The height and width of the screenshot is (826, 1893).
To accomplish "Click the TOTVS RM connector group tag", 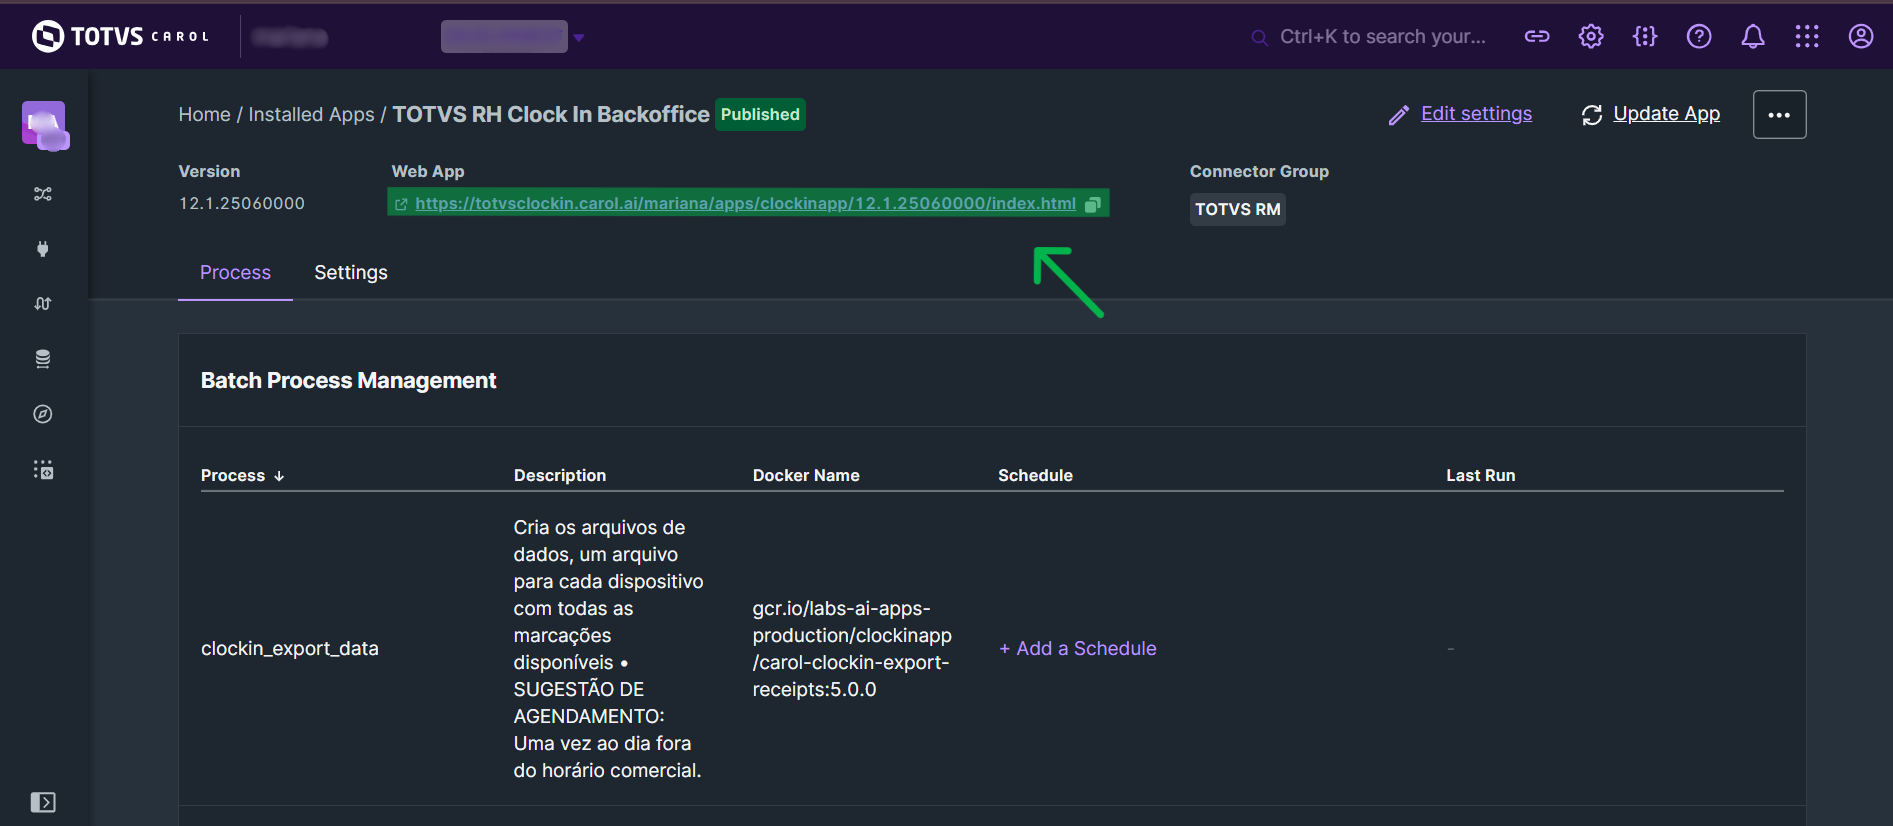I will point(1238,209).
